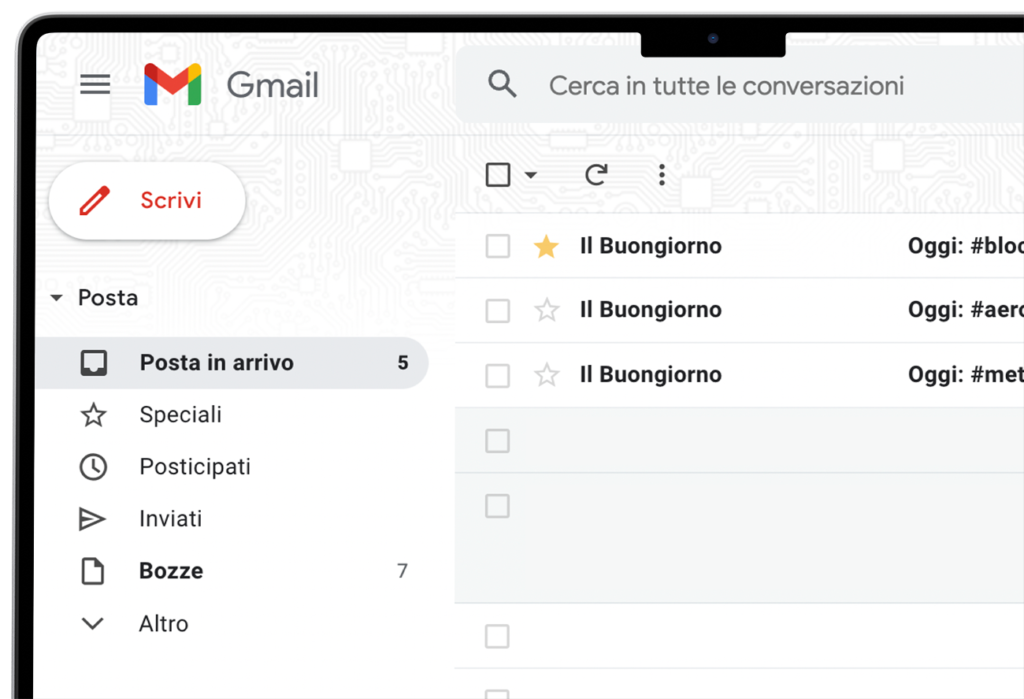1024x699 pixels.
Task: Click the search magnifier icon
Action: coord(502,84)
